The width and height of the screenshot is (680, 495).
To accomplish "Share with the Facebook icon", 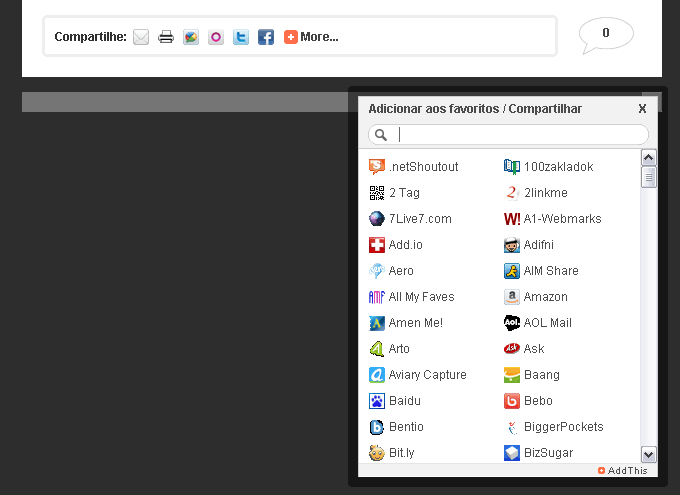I will pos(266,37).
